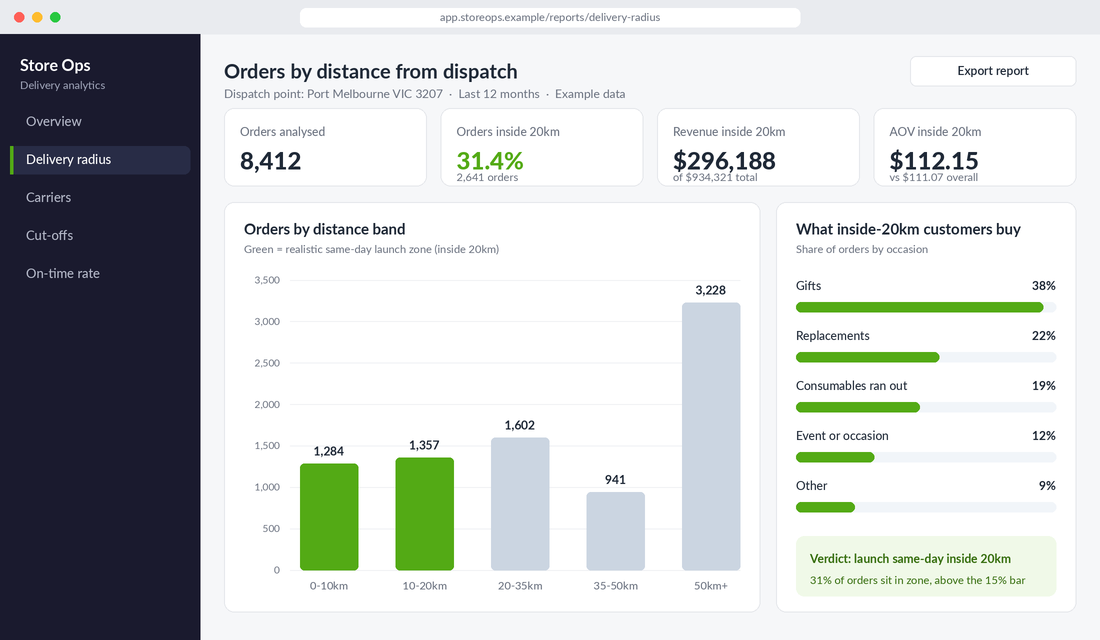Click the 38% Gifts share value

(1043, 286)
